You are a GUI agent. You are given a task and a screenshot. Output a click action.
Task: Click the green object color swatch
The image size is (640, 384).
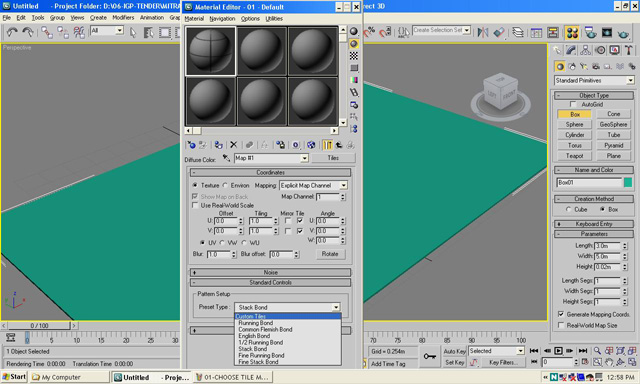(x=628, y=182)
